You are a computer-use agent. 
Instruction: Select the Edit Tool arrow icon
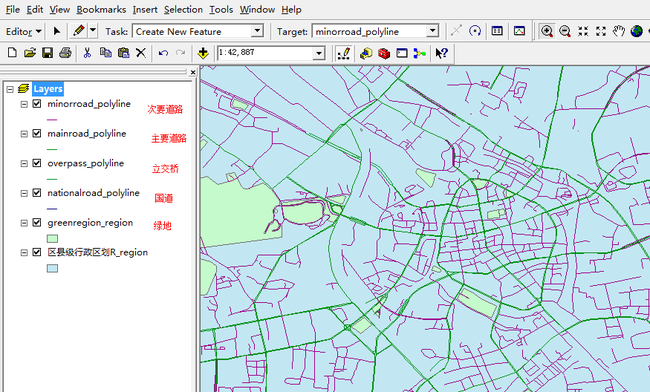tap(57, 31)
